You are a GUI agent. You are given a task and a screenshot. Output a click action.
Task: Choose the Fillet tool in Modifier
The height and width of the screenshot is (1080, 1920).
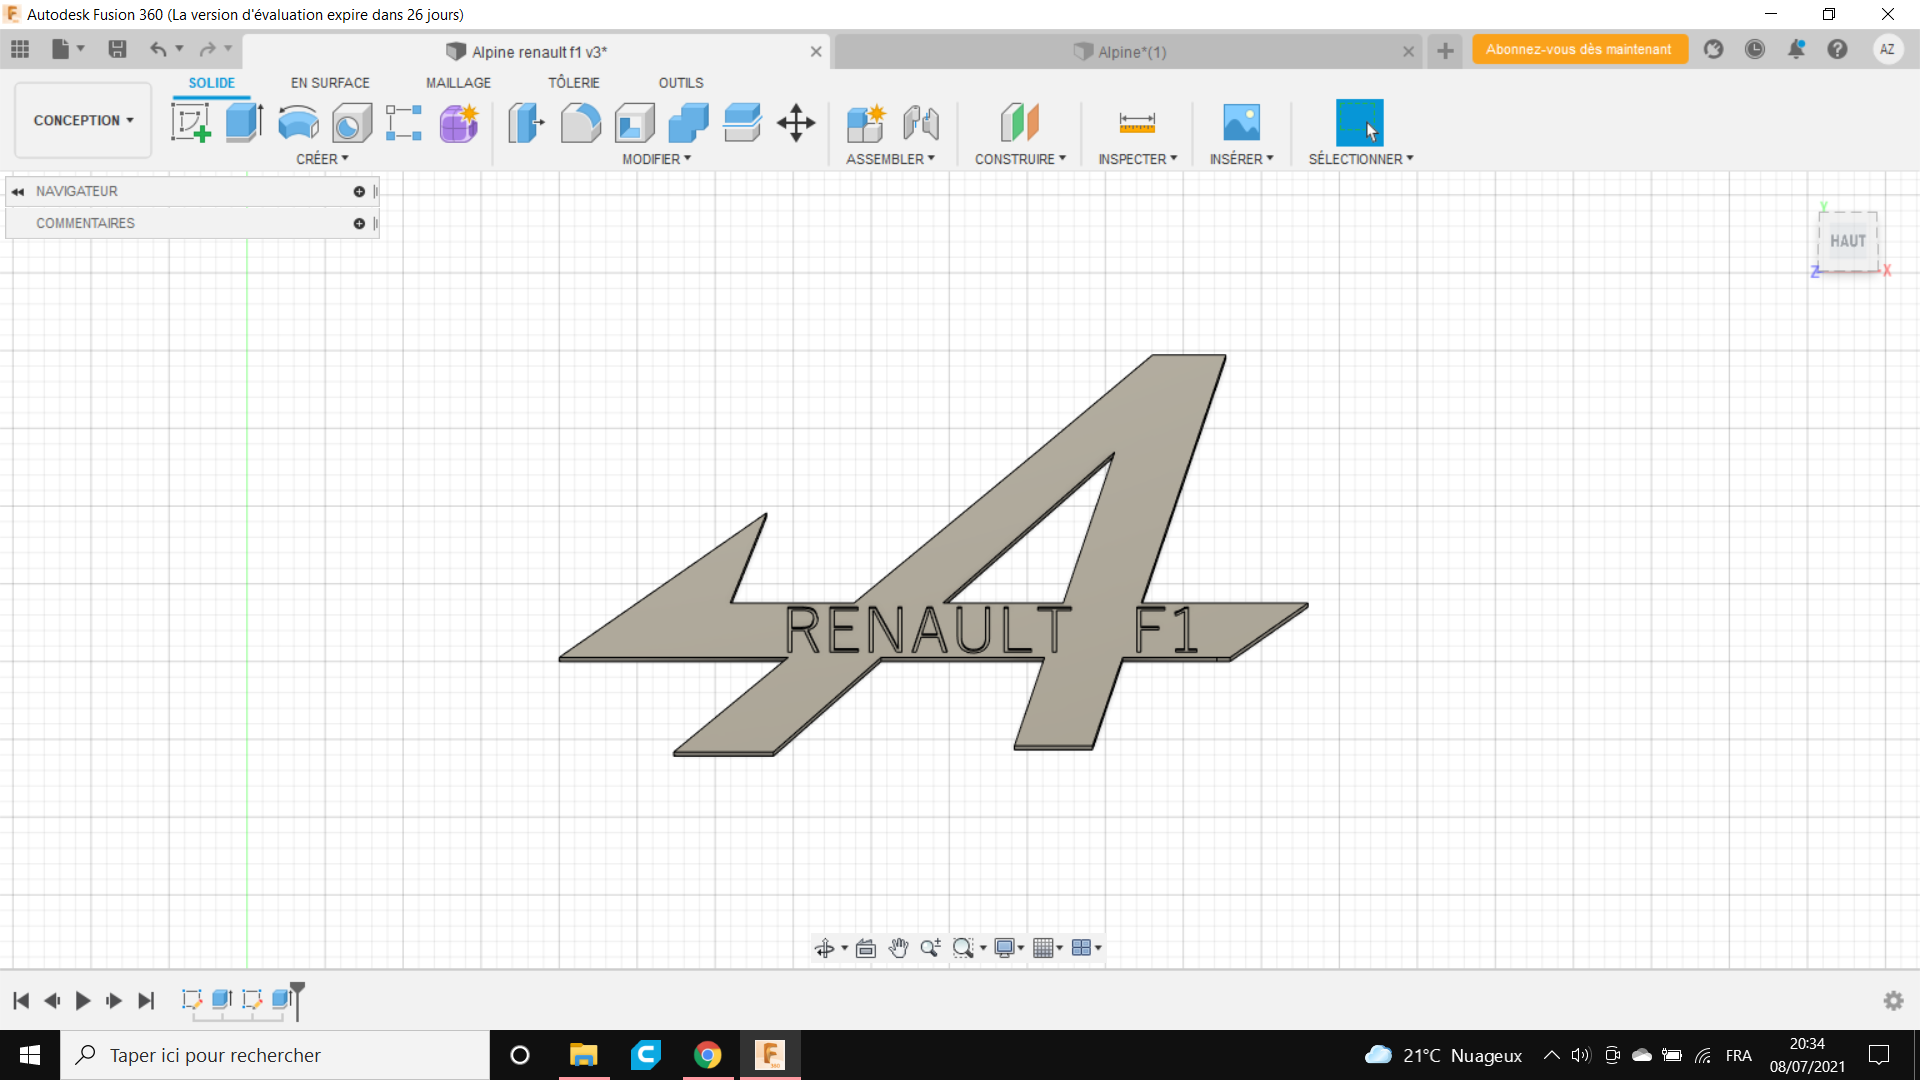pos(580,123)
